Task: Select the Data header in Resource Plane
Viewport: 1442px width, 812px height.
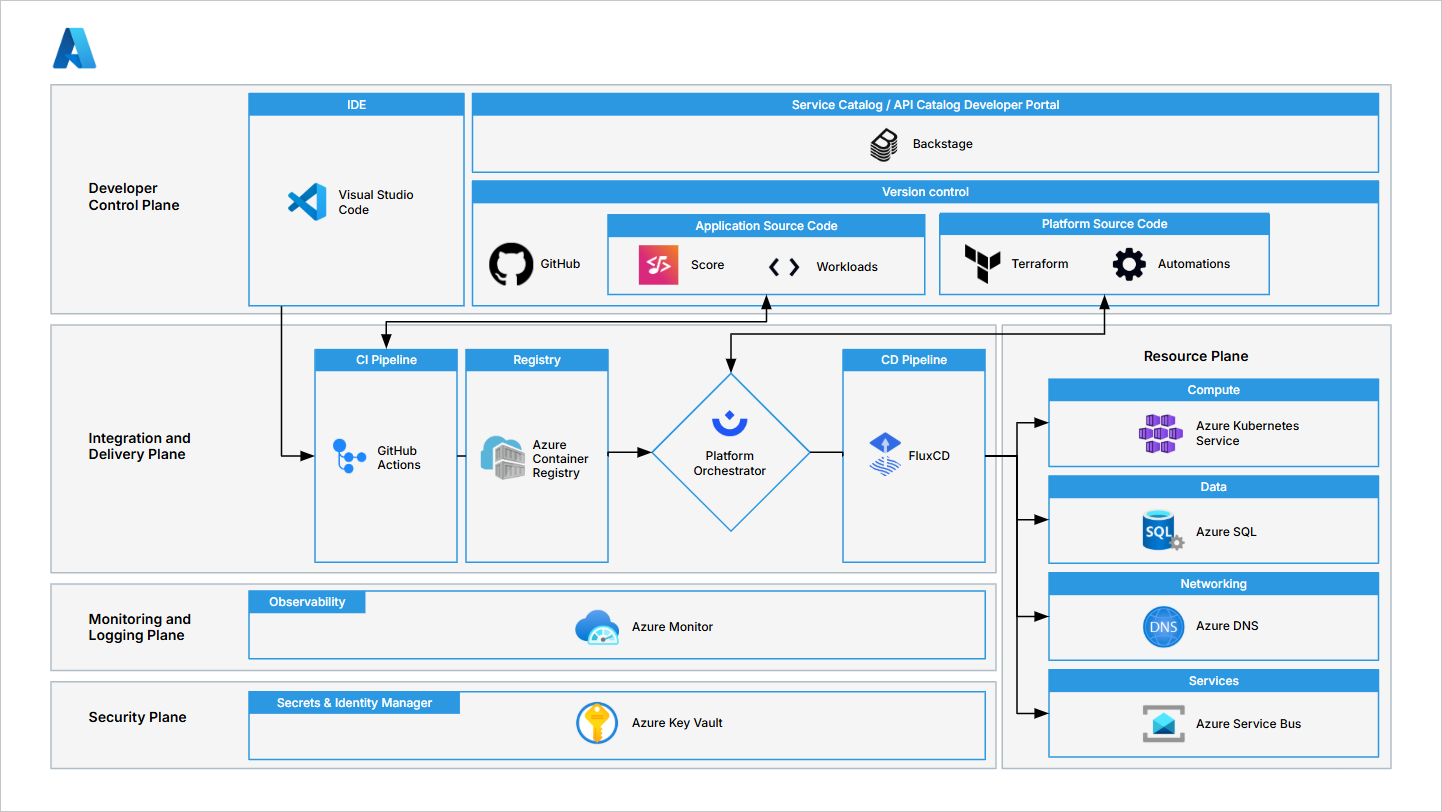Action: [1213, 487]
